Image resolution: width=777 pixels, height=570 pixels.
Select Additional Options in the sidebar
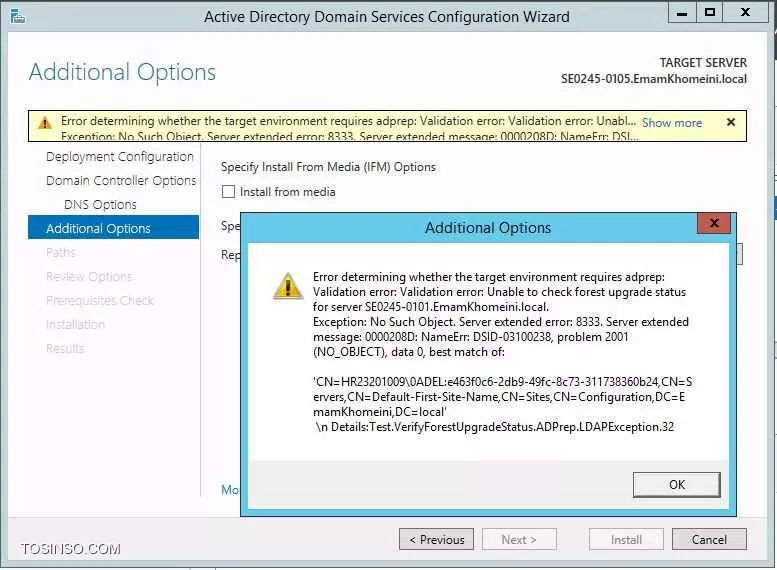(113, 228)
